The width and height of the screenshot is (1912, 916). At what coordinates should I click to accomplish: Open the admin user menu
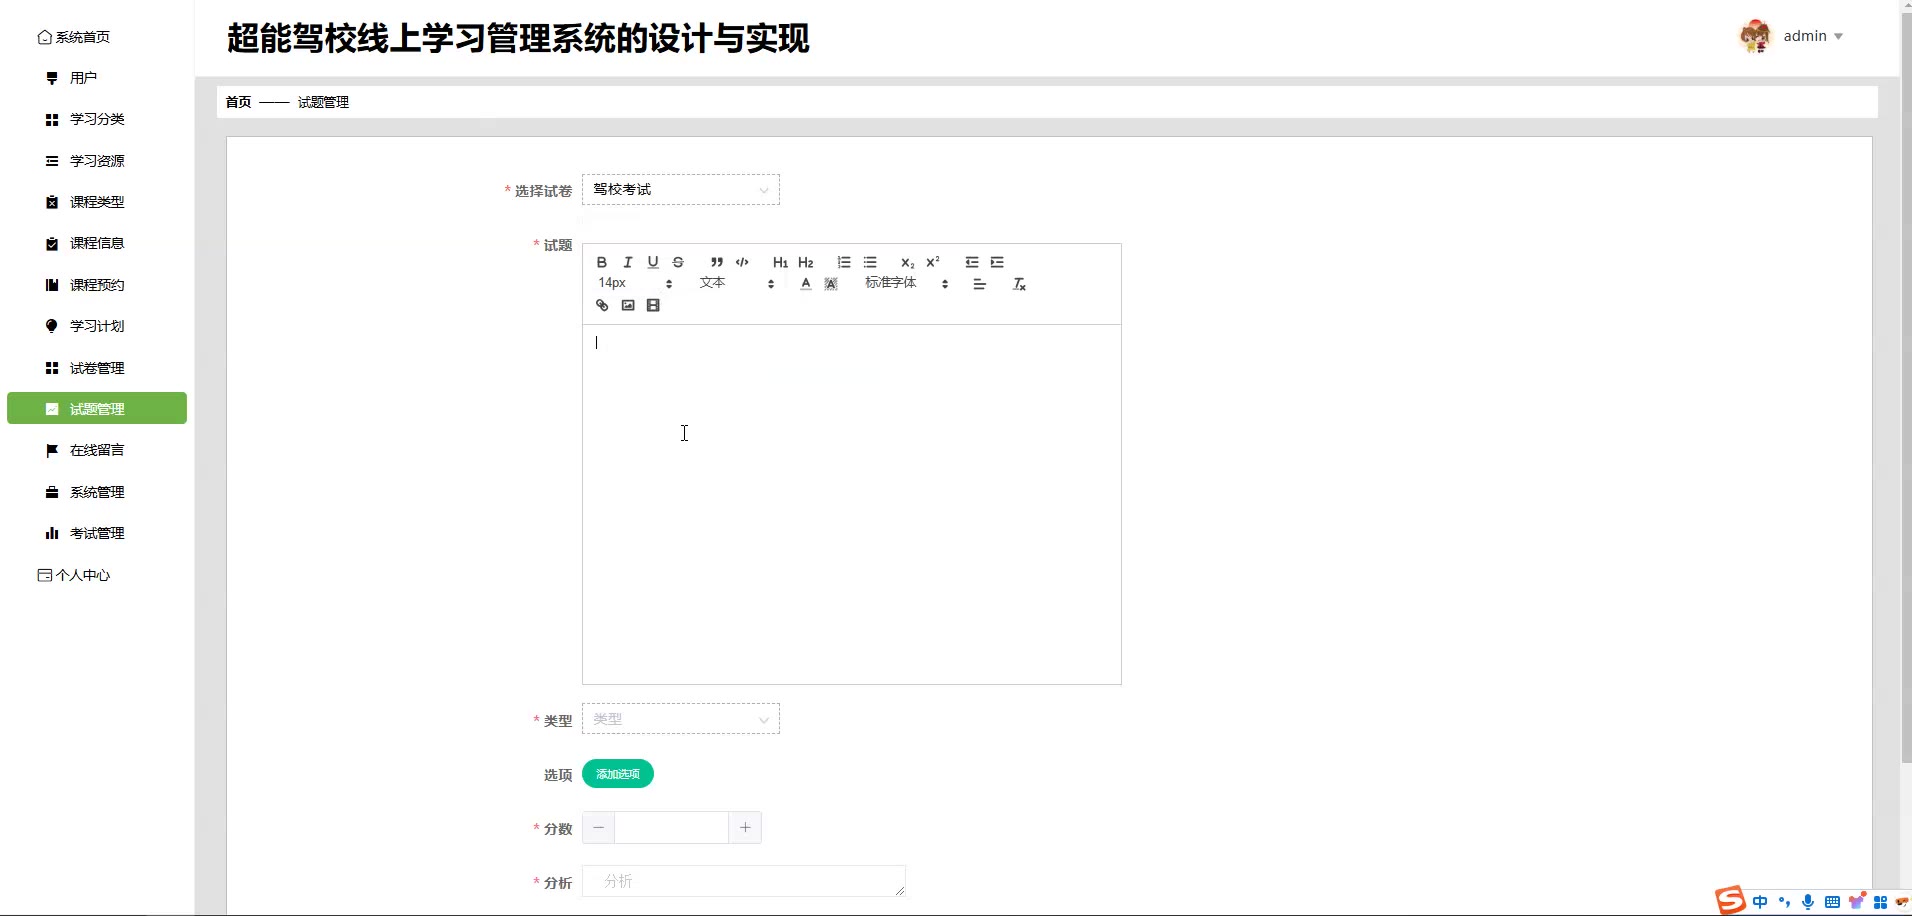[1813, 36]
